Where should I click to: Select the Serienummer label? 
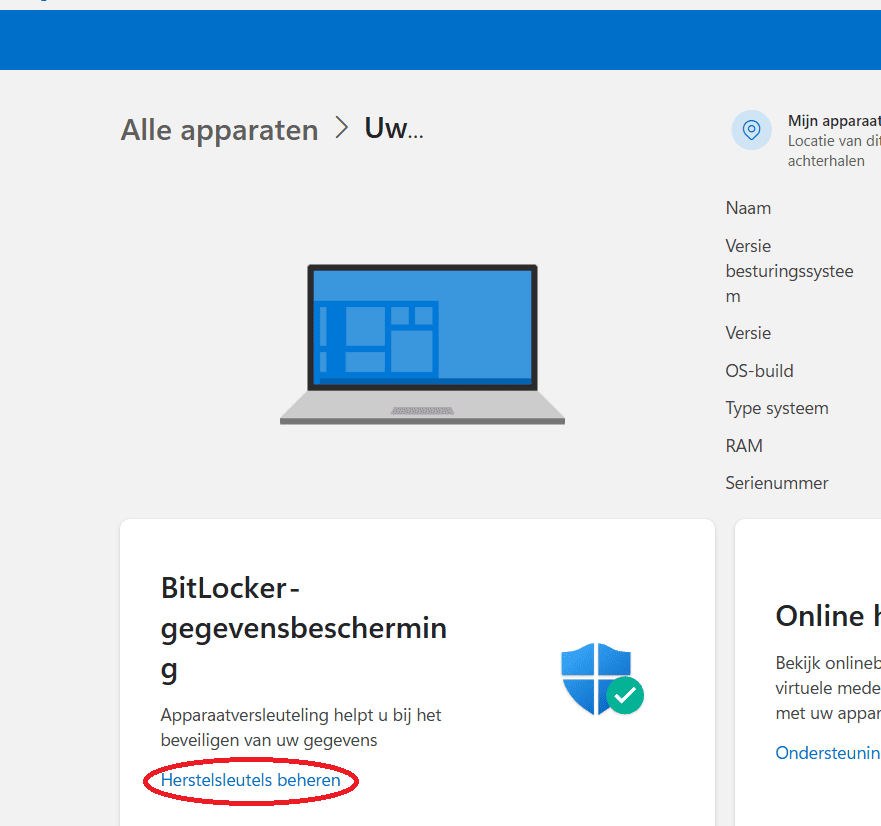click(777, 482)
